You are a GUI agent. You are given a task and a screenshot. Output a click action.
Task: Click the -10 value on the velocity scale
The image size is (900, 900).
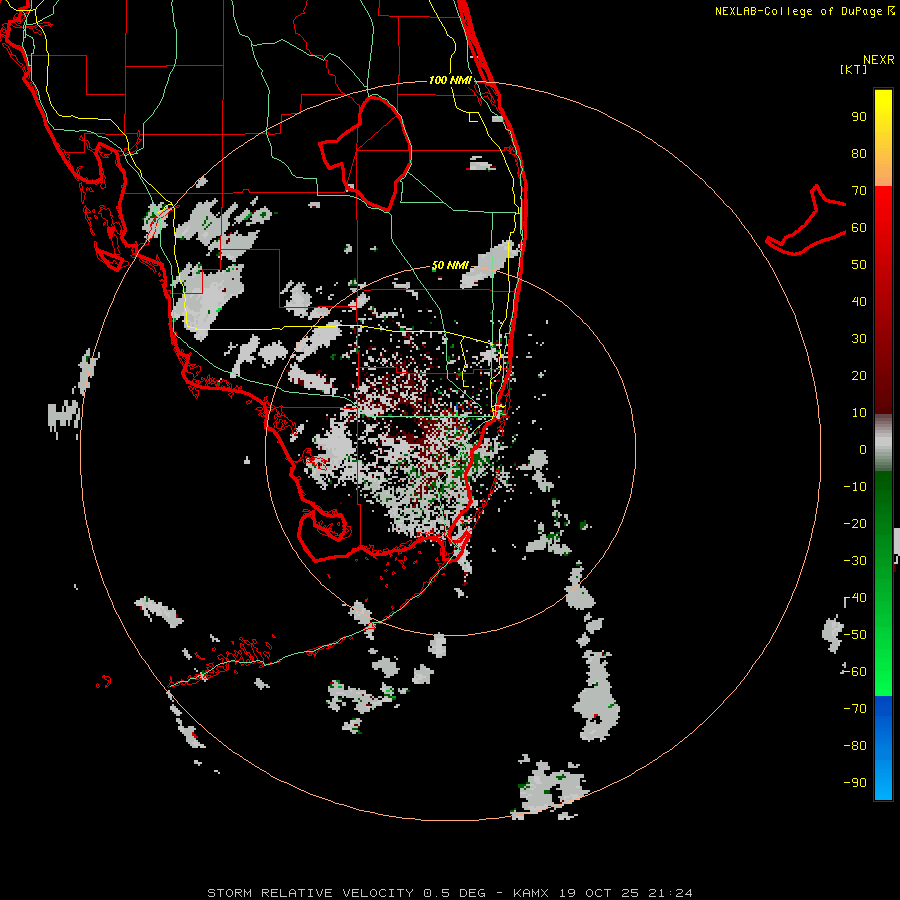click(855, 487)
